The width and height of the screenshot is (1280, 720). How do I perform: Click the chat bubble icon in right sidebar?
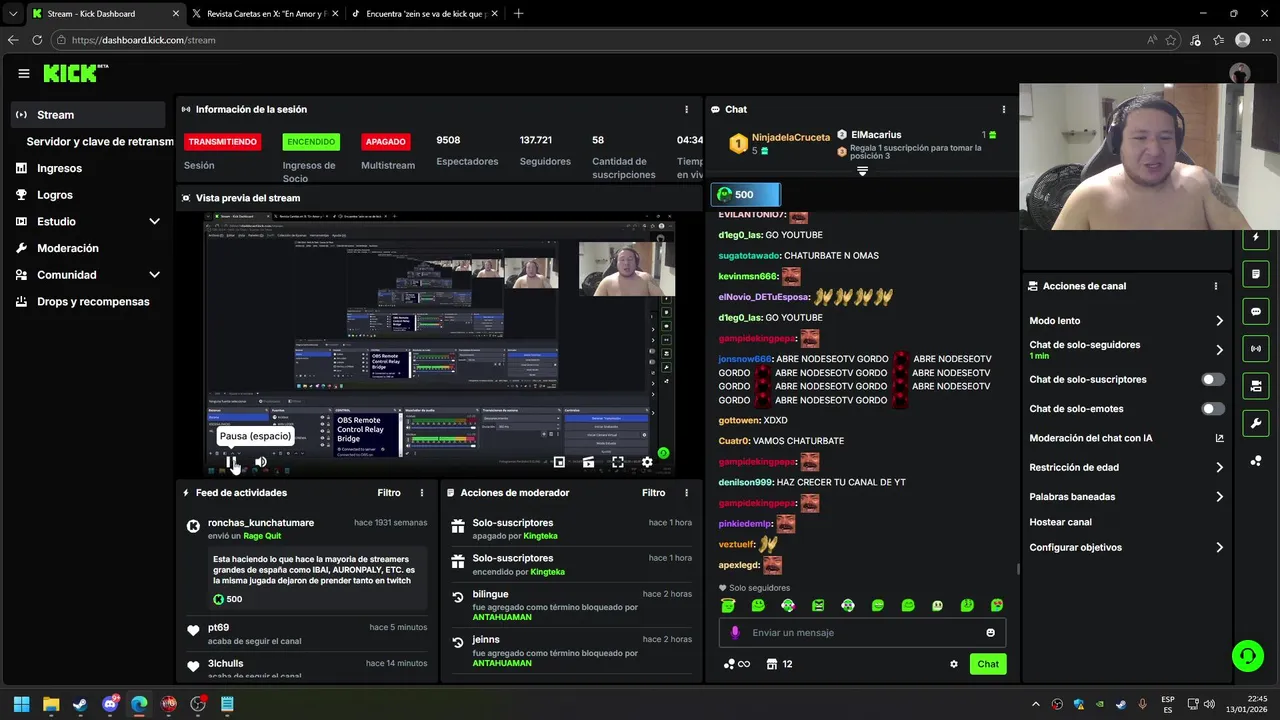pos(1256,311)
